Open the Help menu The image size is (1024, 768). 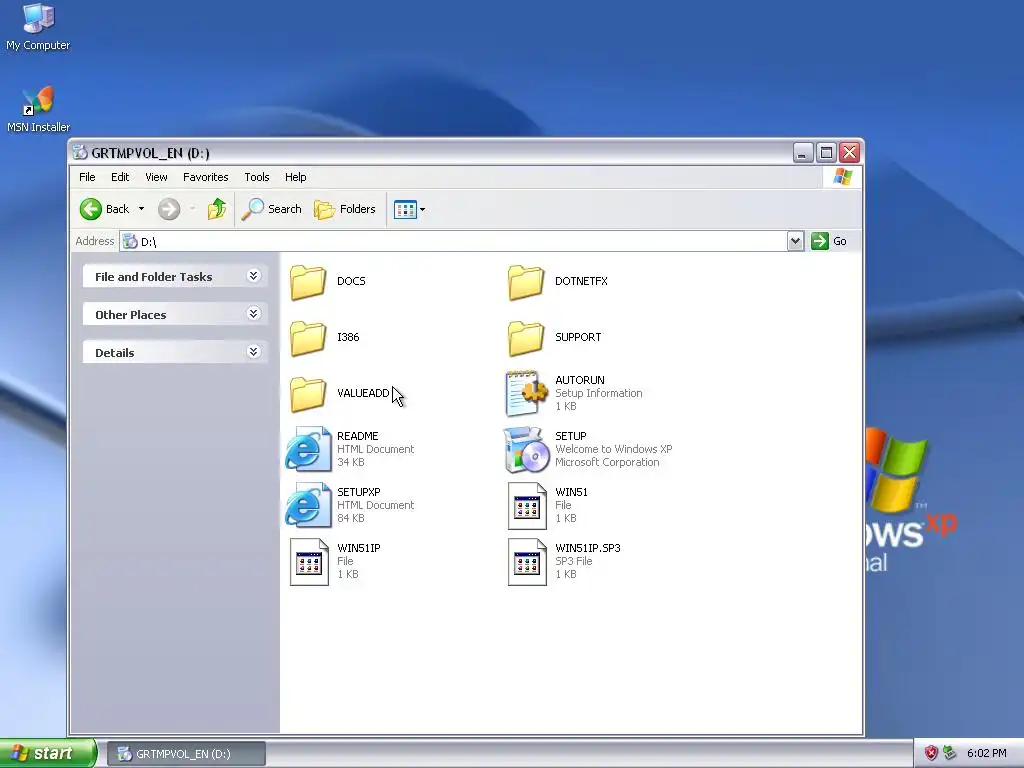tap(295, 177)
